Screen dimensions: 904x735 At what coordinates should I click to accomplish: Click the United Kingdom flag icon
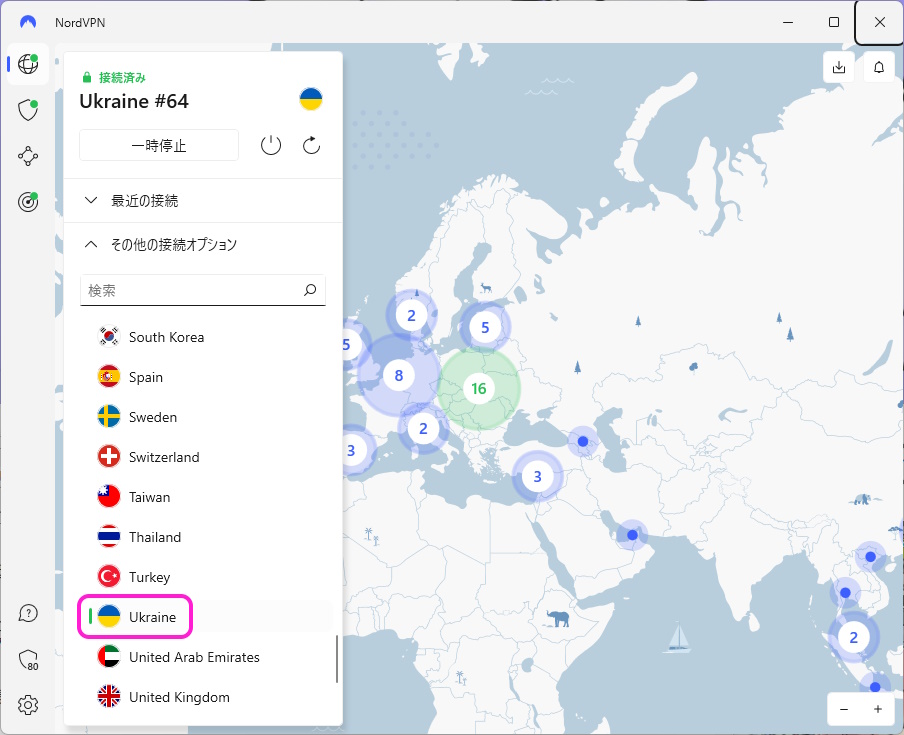(108, 697)
